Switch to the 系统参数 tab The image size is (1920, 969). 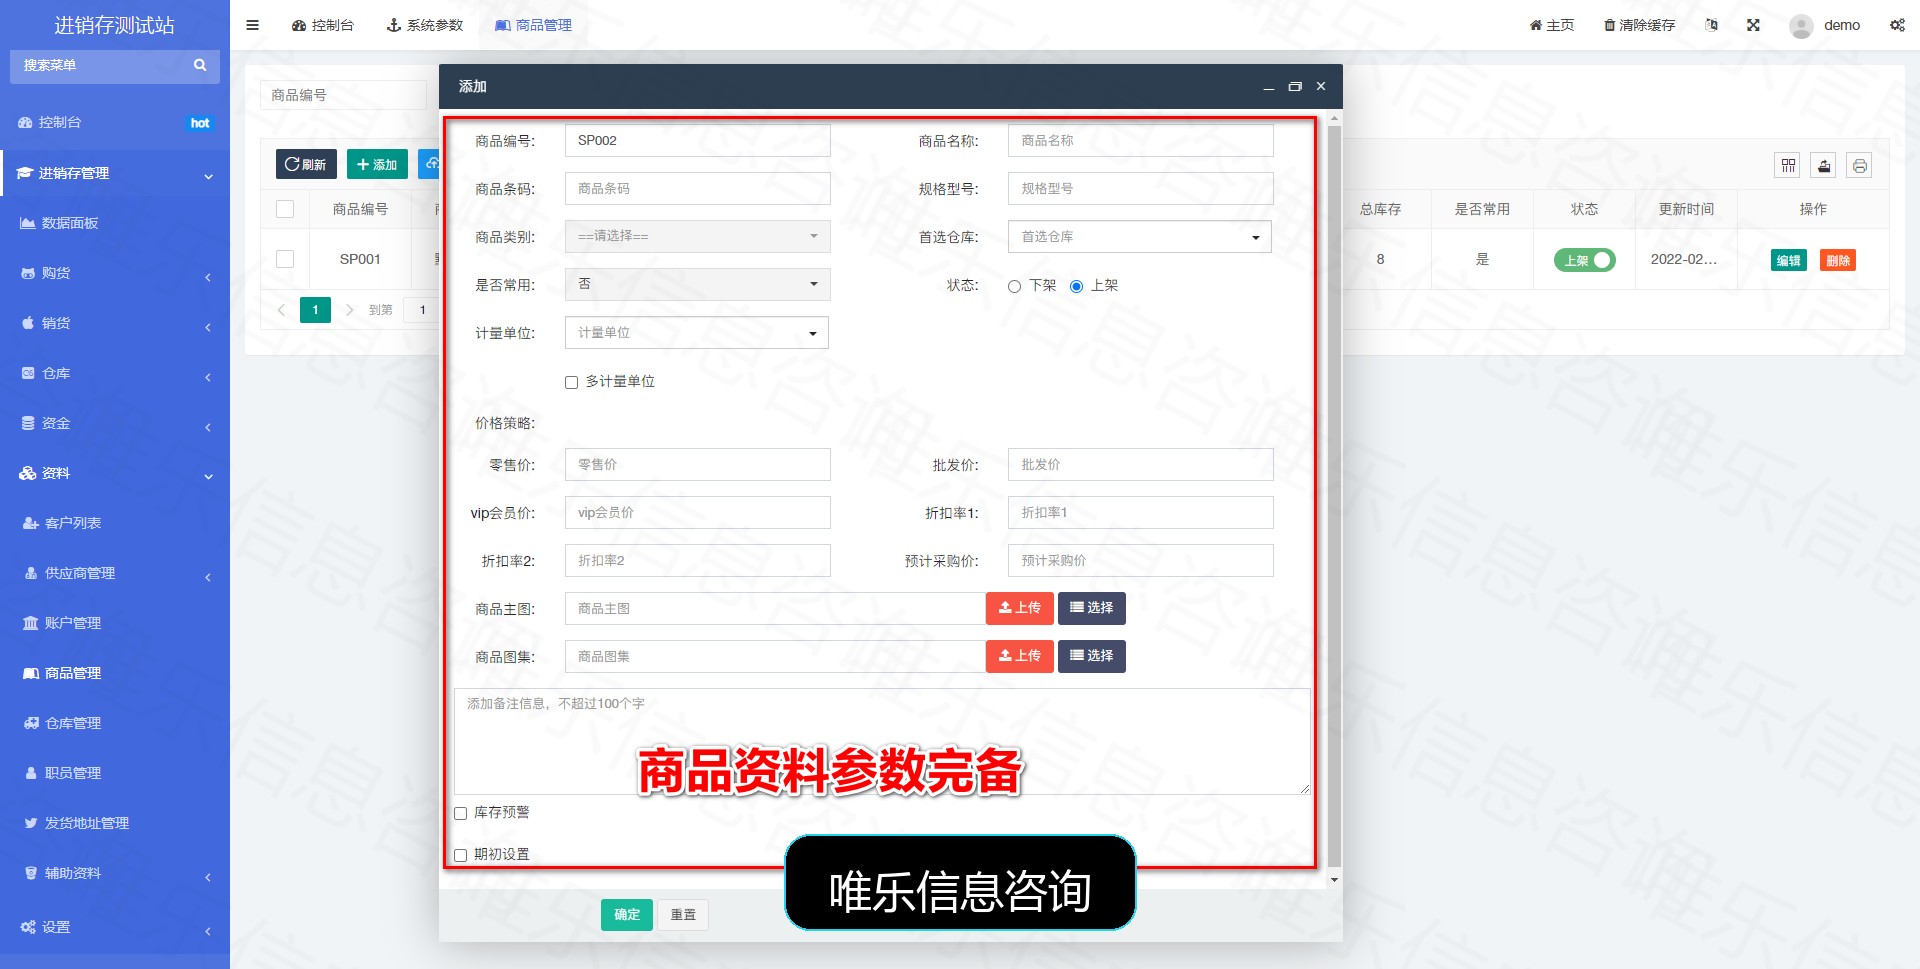(425, 25)
